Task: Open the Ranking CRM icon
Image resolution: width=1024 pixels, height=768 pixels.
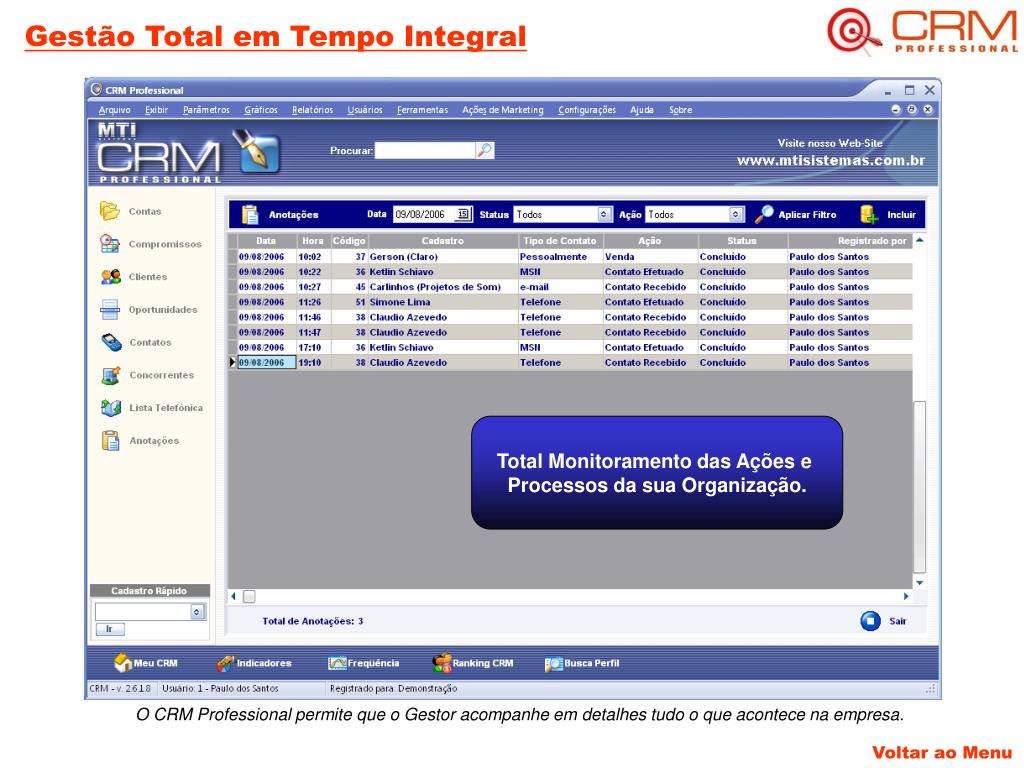Action: [x=441, y=663]
